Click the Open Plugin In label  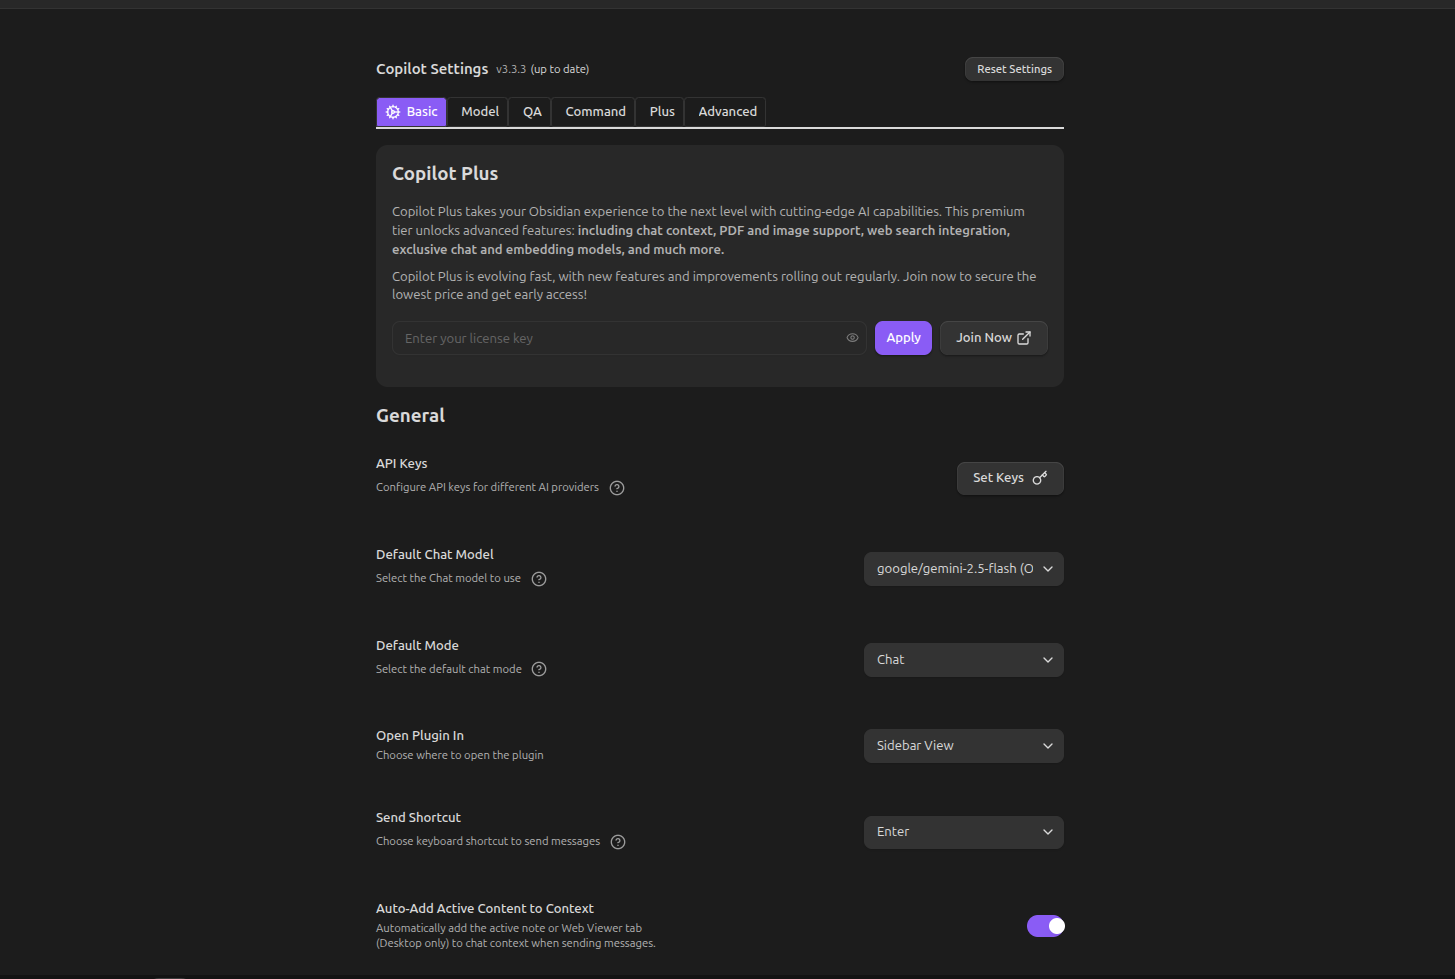click(420, 736)
